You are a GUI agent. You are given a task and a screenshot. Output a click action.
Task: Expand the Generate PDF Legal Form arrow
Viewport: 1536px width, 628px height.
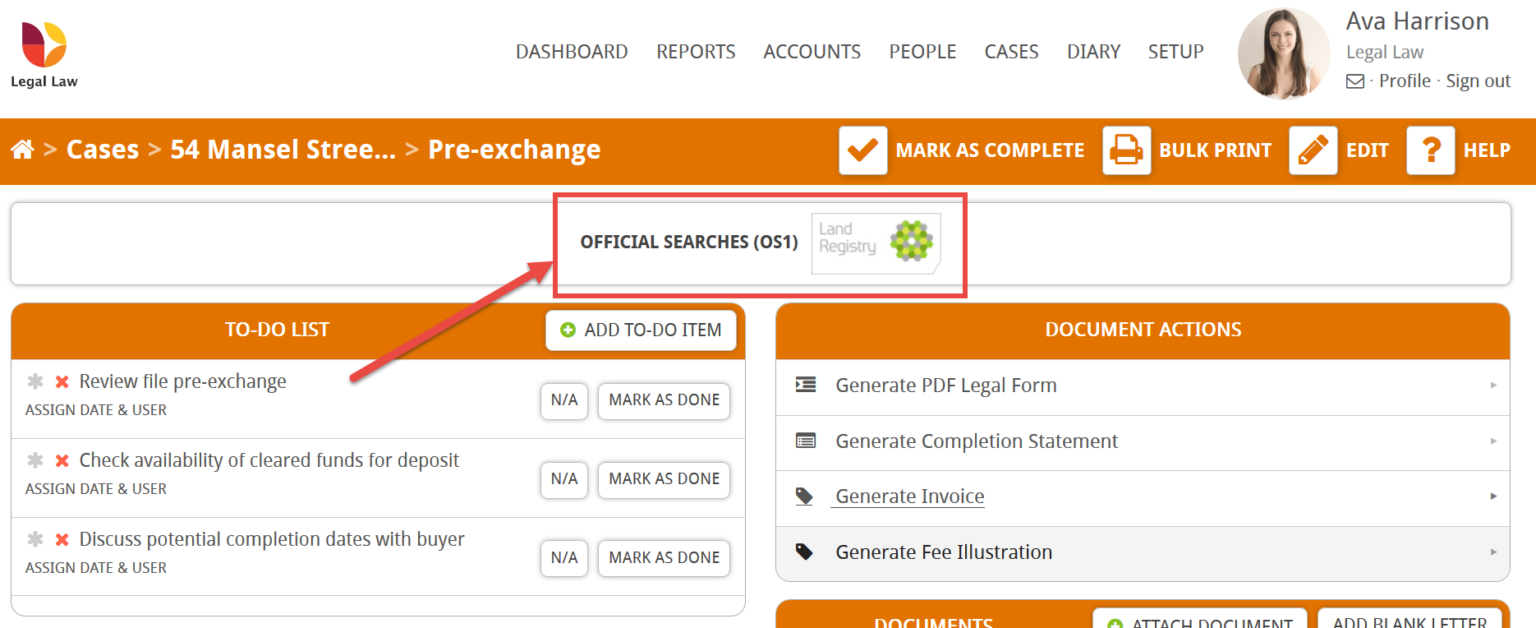(x=1492, y=385)
